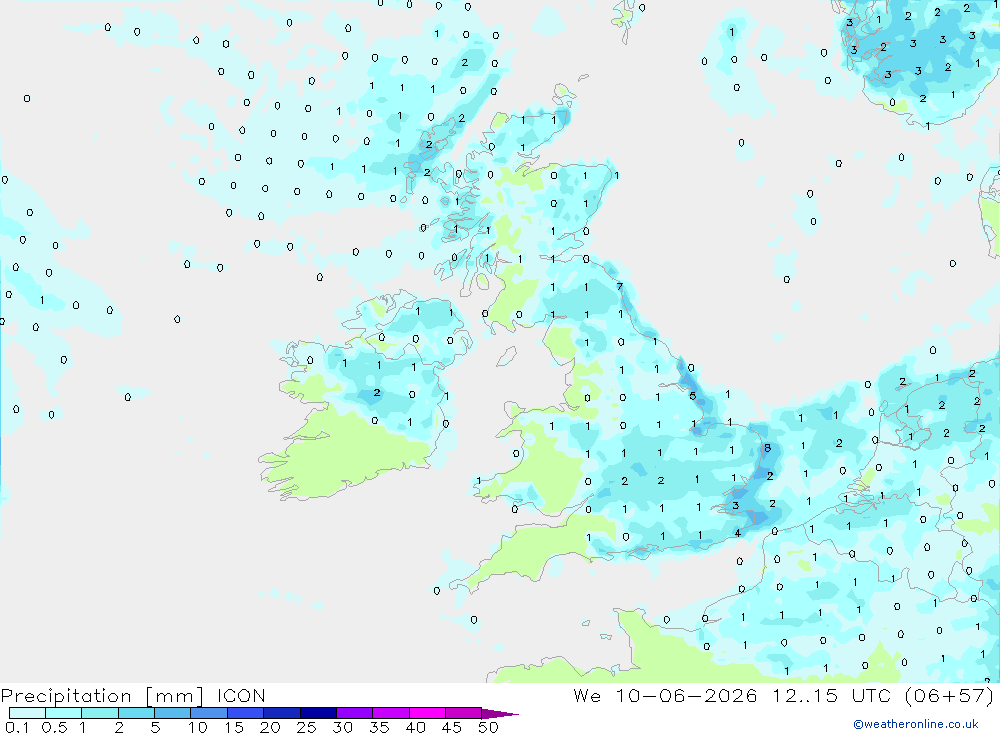Click the '25' legend scale label
1000x733 pixels.
pyautogui.click(x=307, y=727)
